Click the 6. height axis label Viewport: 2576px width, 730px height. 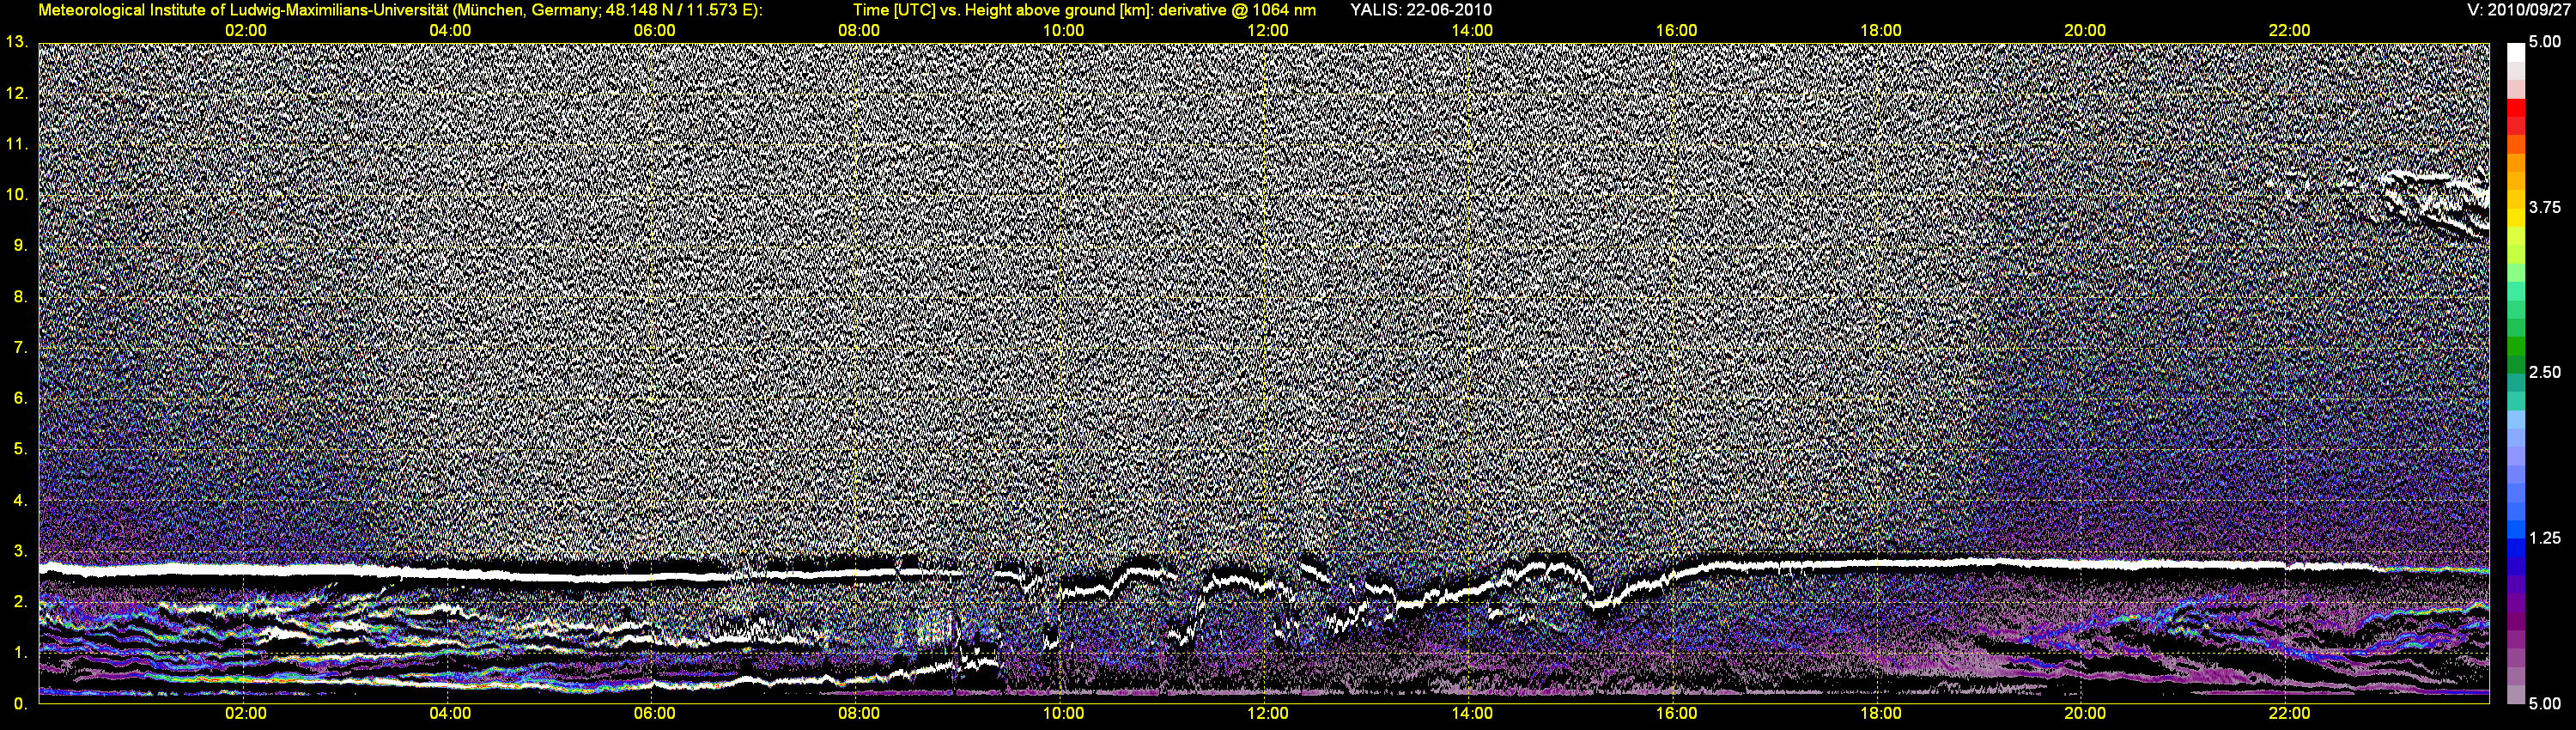(x=21, y=399)
